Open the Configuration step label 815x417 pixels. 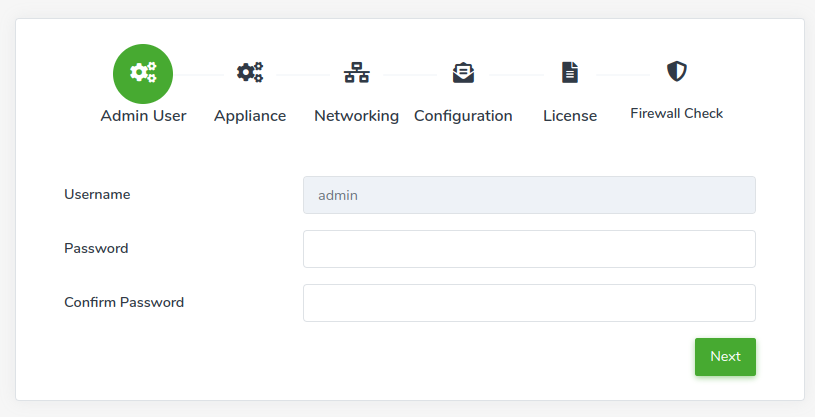(x=463, y=116)
